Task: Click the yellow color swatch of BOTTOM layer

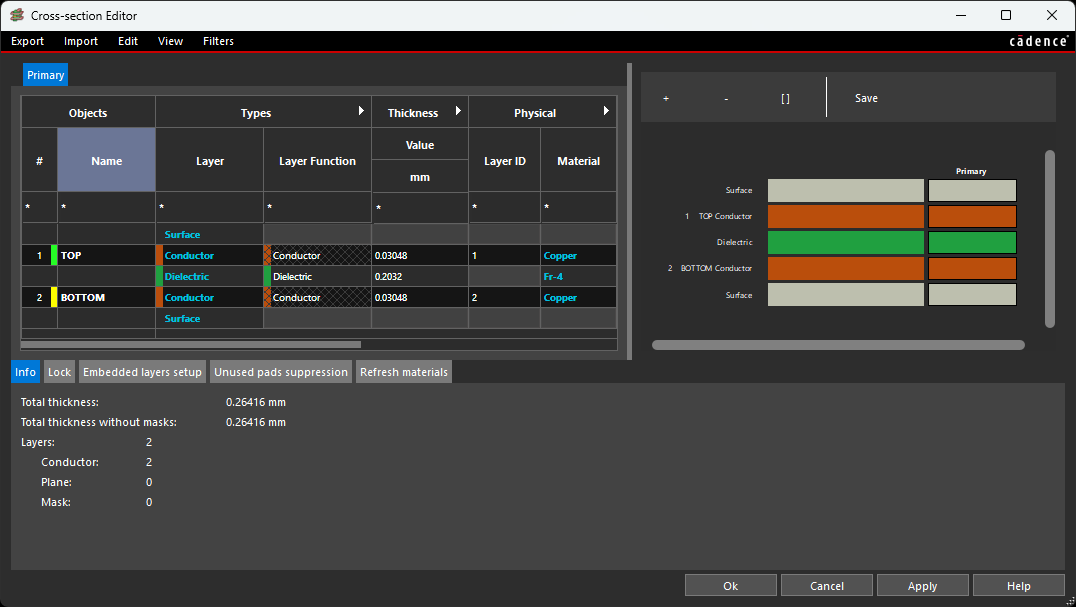Action: pyautogui.click(x=54, y=298)
